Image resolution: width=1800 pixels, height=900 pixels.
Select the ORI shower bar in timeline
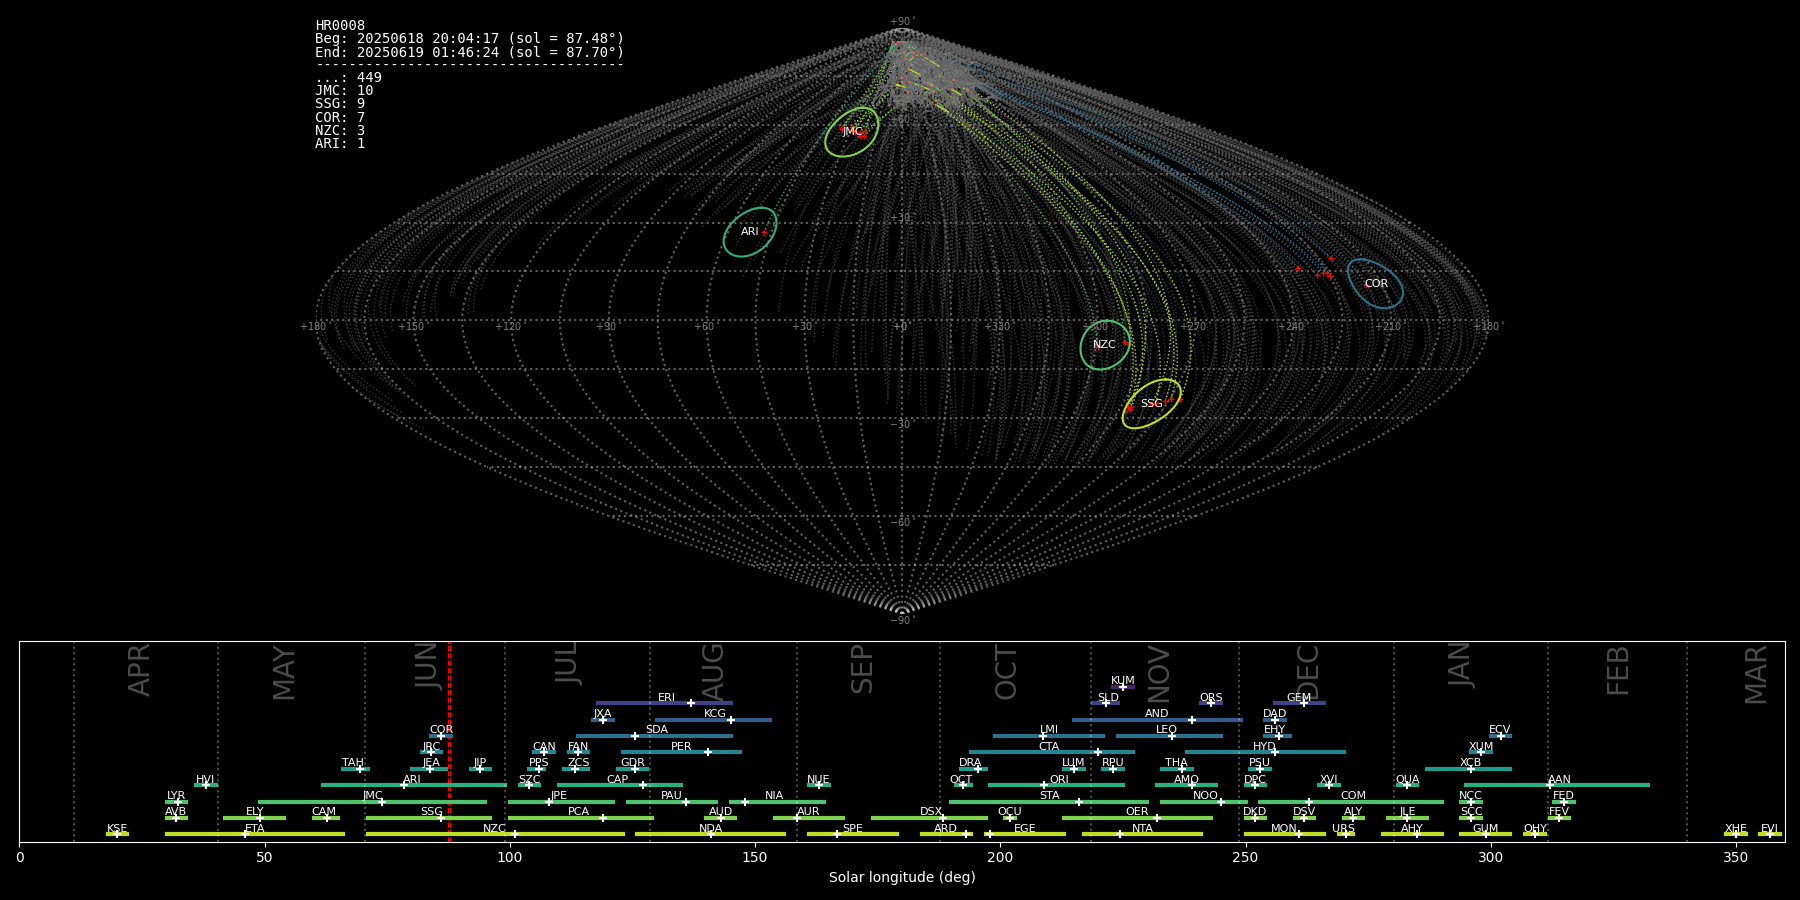tap(1056, 785)
